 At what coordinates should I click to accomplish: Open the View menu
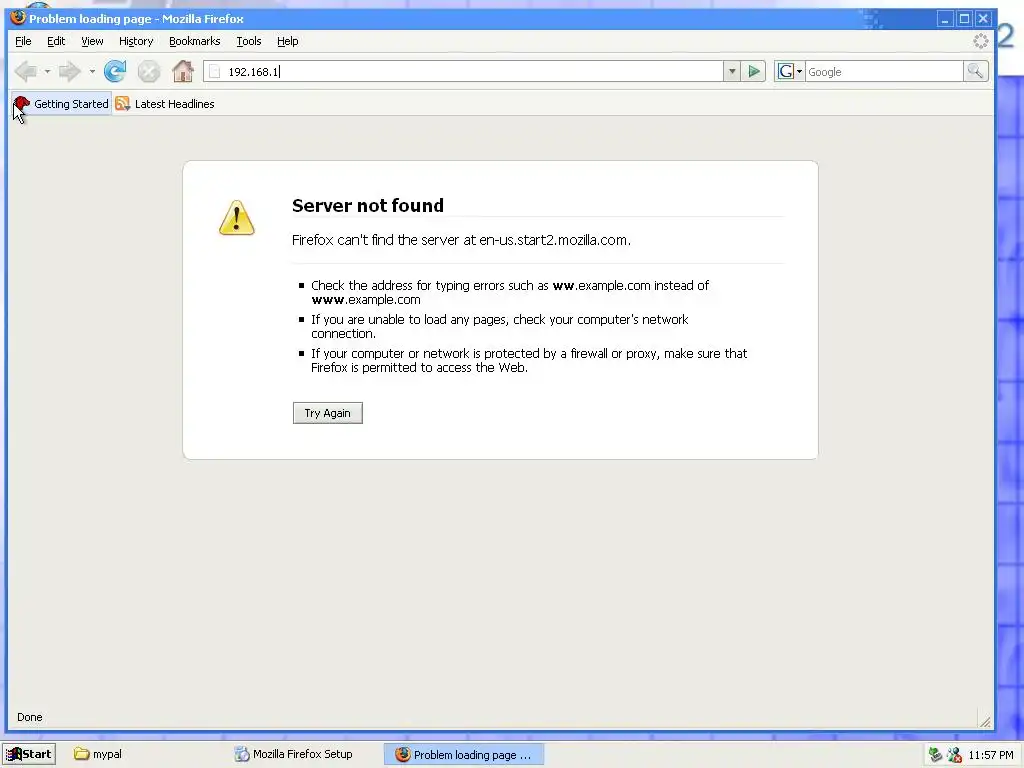[92, 41]
